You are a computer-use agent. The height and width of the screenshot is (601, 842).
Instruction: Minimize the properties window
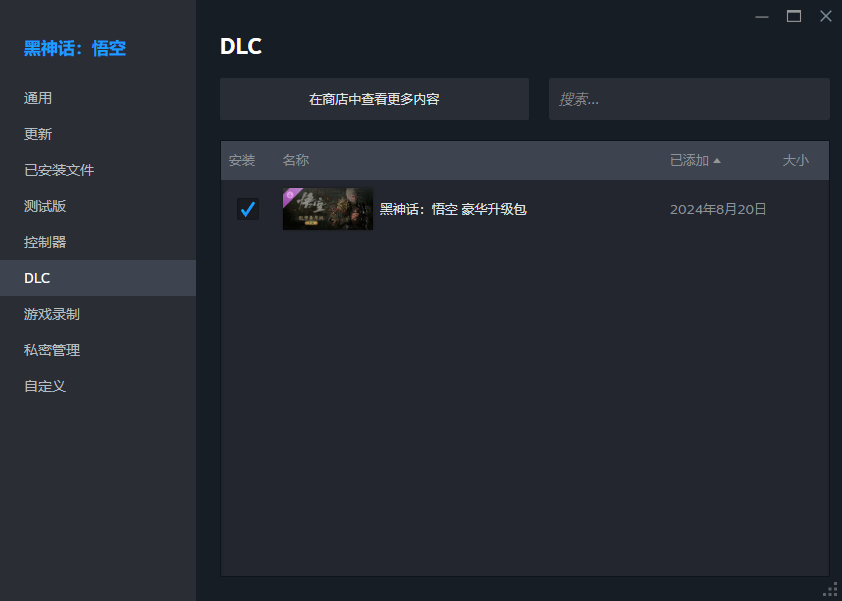pos(761,17)
